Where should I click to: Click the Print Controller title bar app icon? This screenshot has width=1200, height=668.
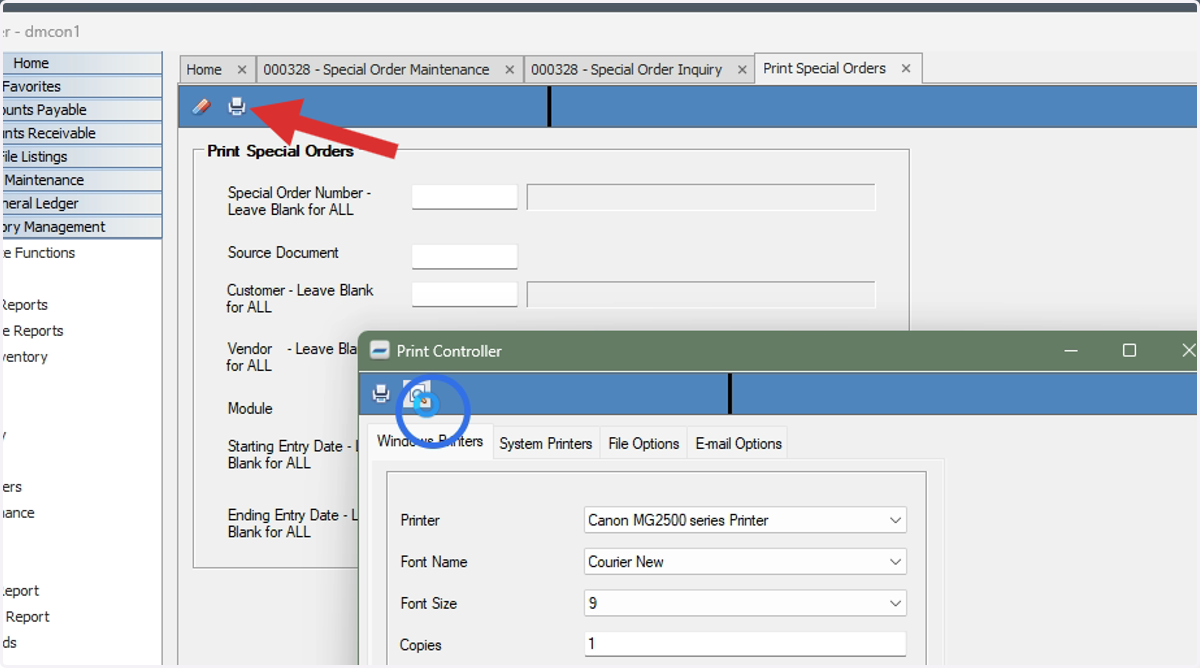pyautogui.click(x=379, y=350)
